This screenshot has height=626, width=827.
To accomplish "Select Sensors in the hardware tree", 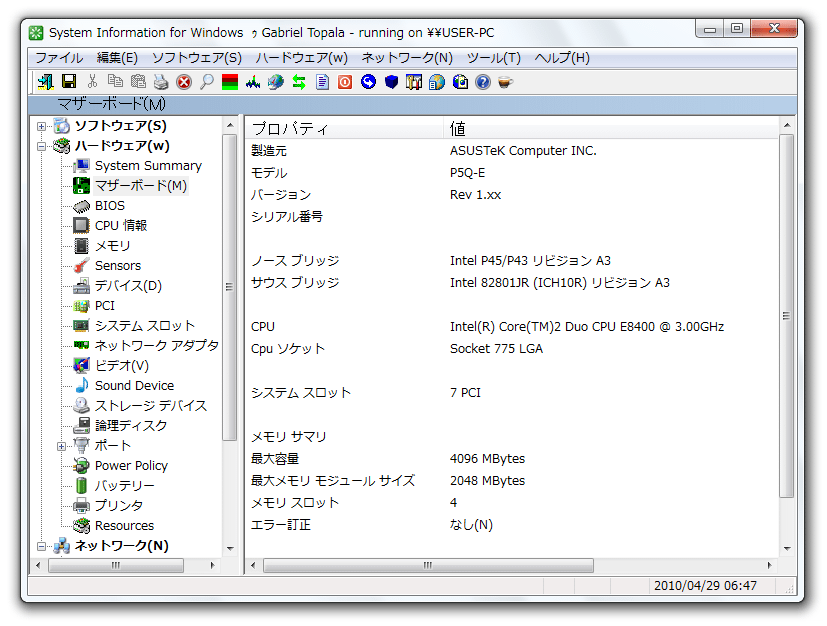I will (118, 265).
